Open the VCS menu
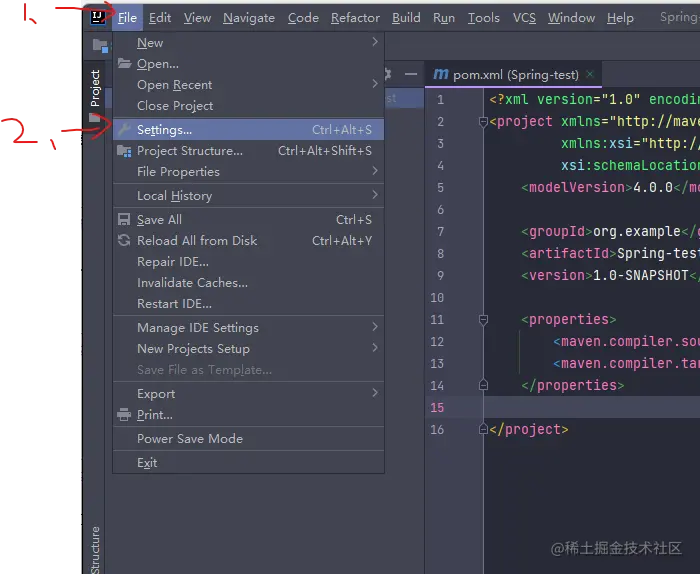 524,18
